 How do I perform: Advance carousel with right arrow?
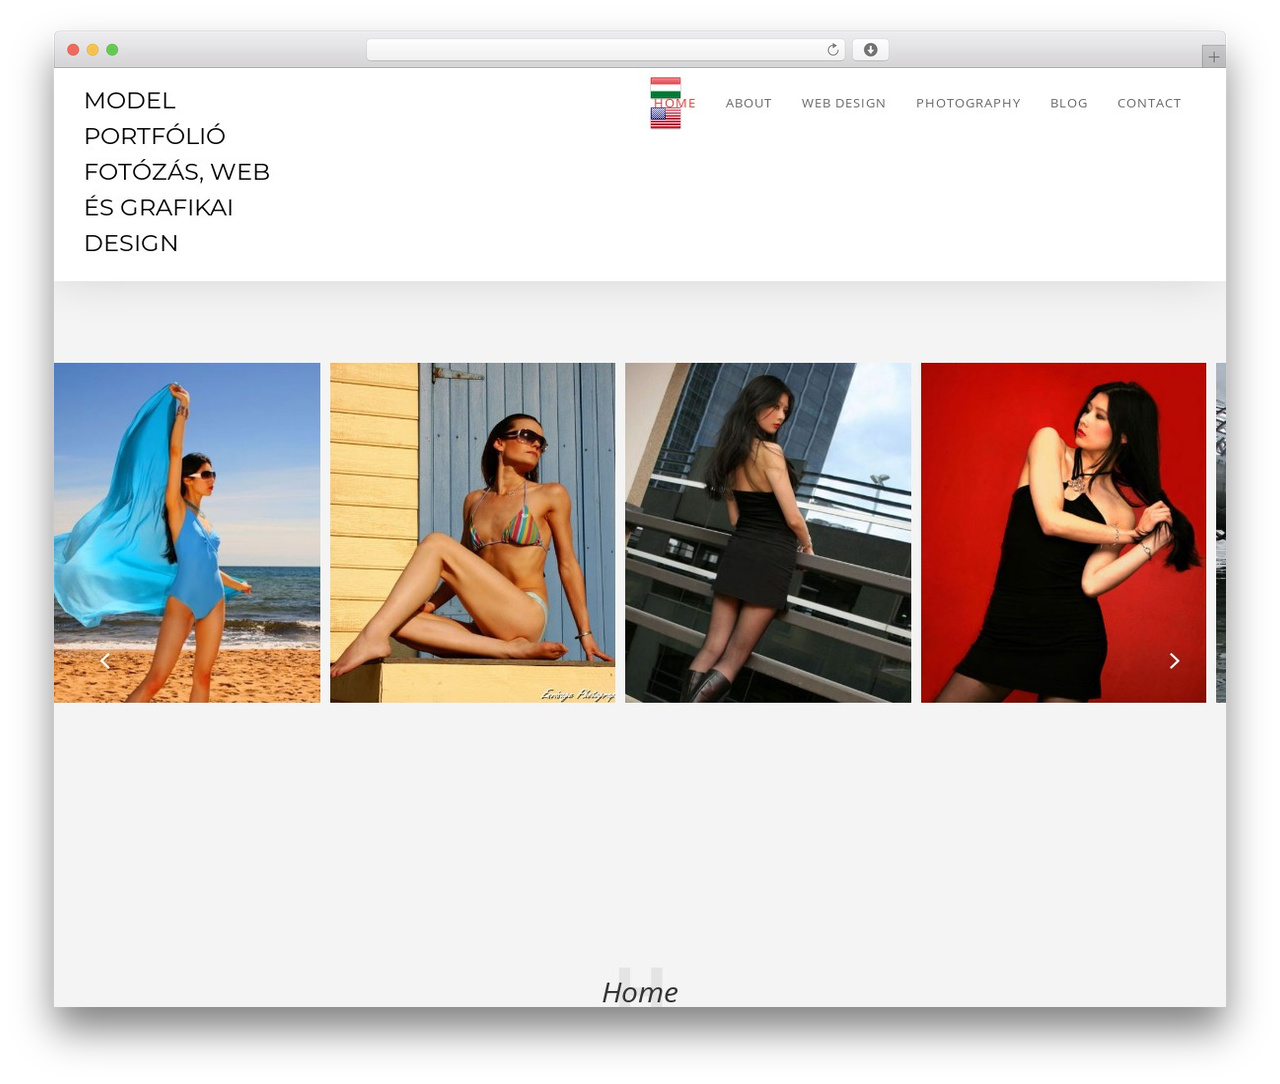(x=1174, y=661)
